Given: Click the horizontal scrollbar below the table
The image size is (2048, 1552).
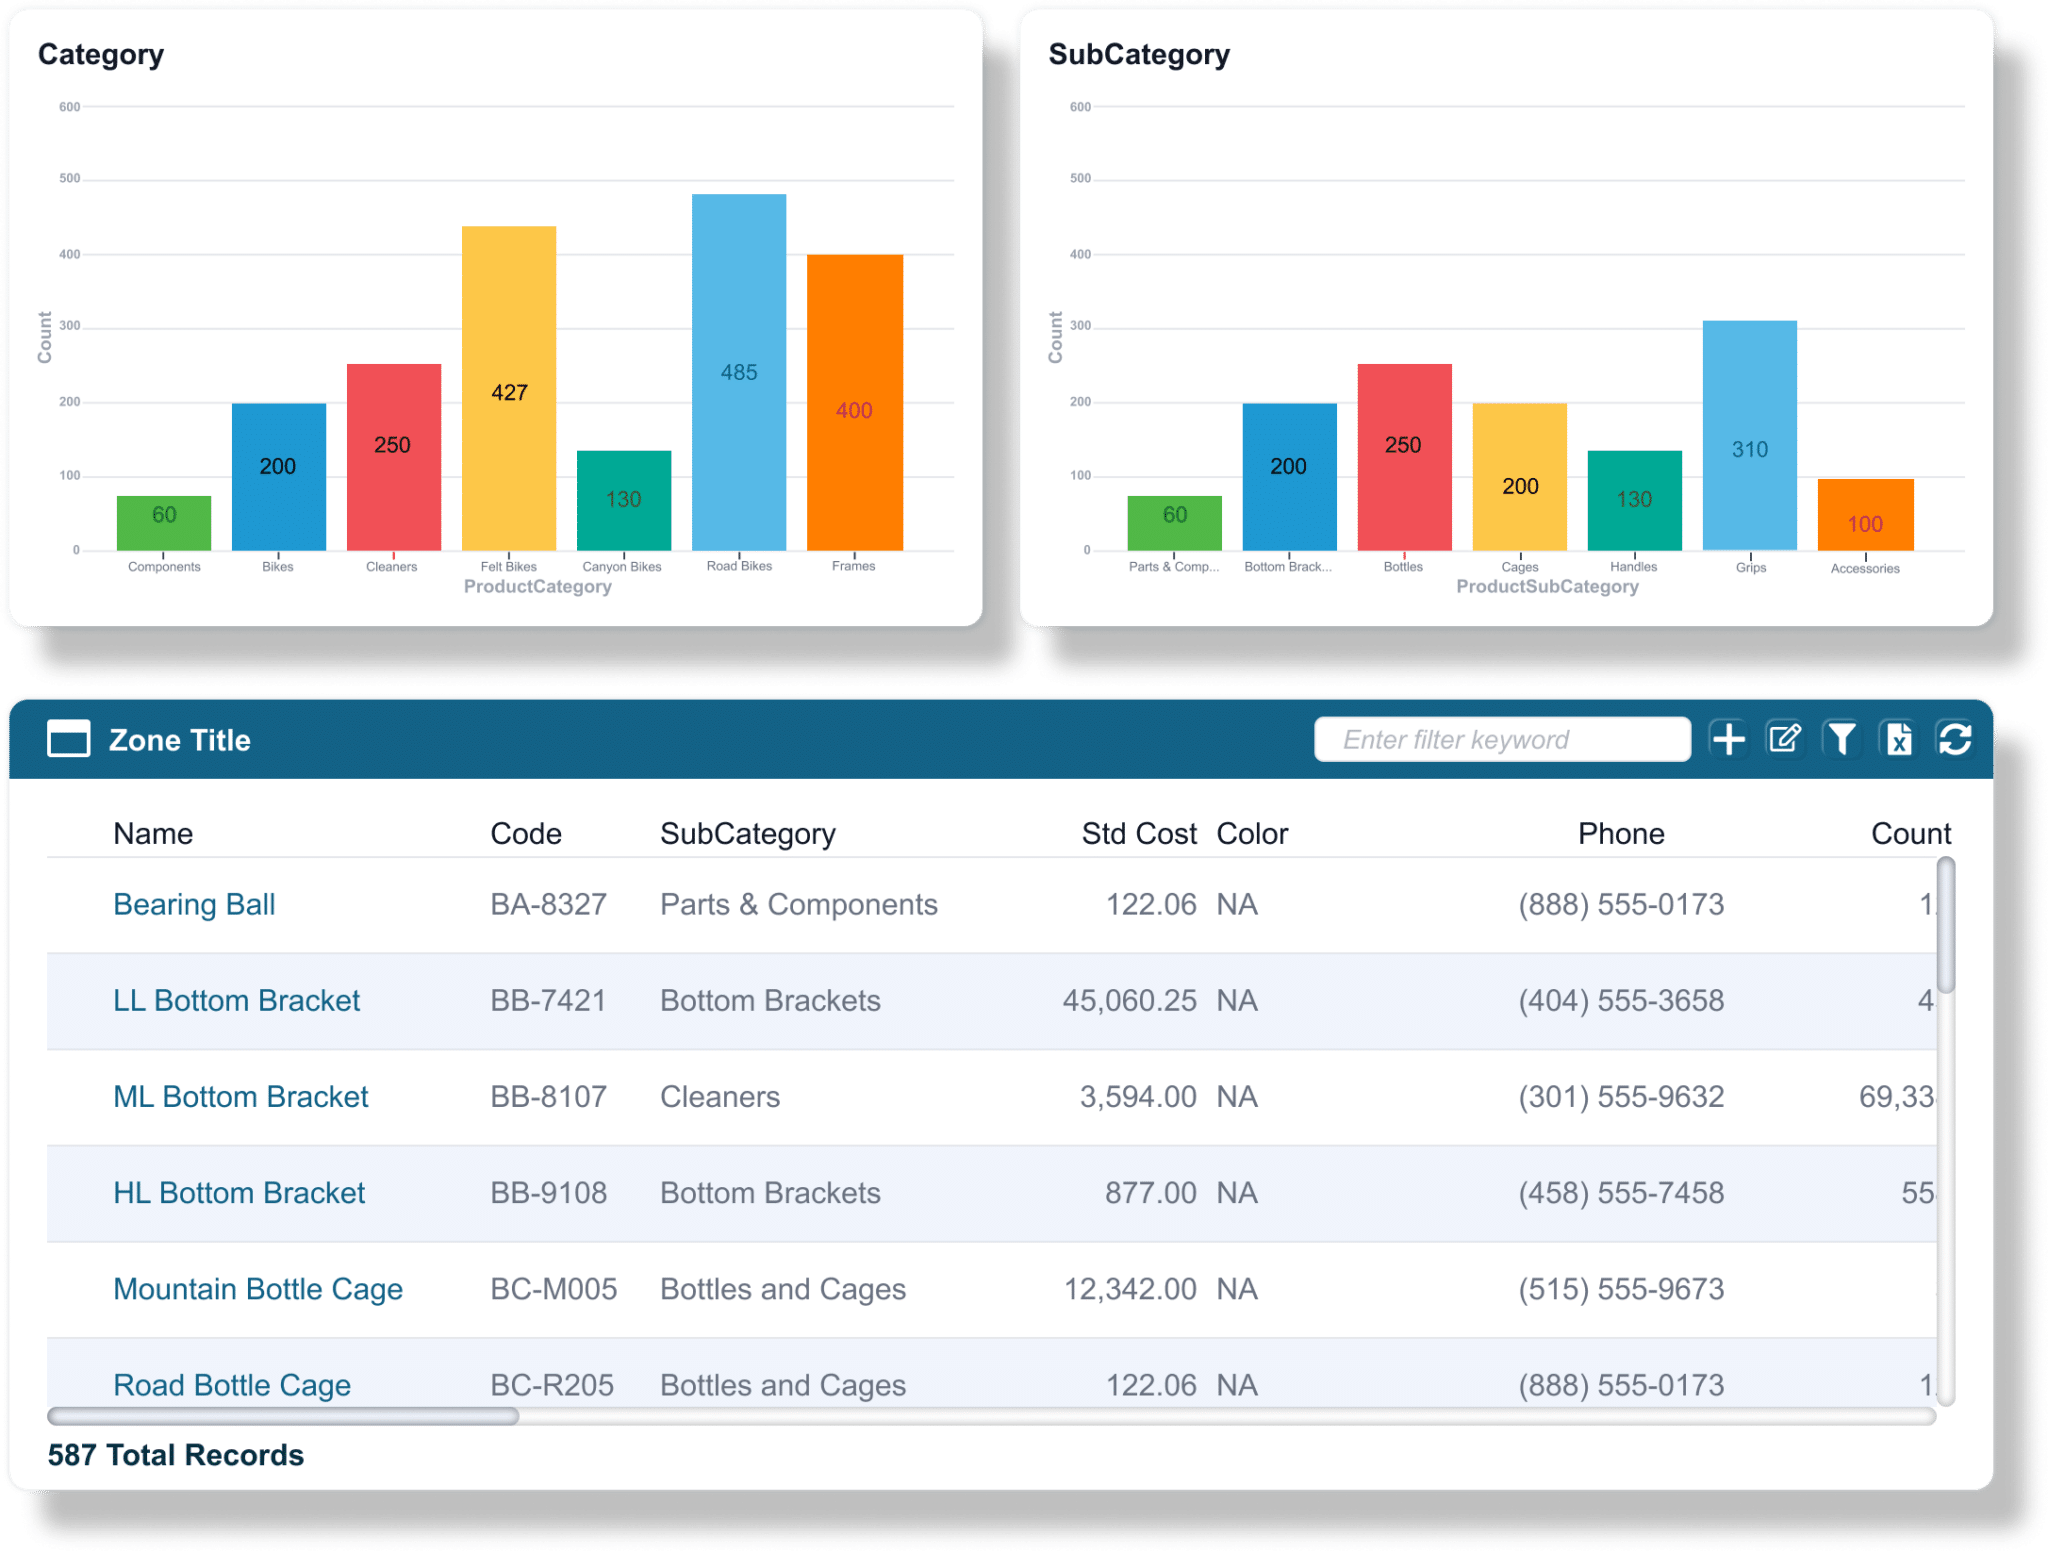Looking at the screenshot, I should [284, 1414].
